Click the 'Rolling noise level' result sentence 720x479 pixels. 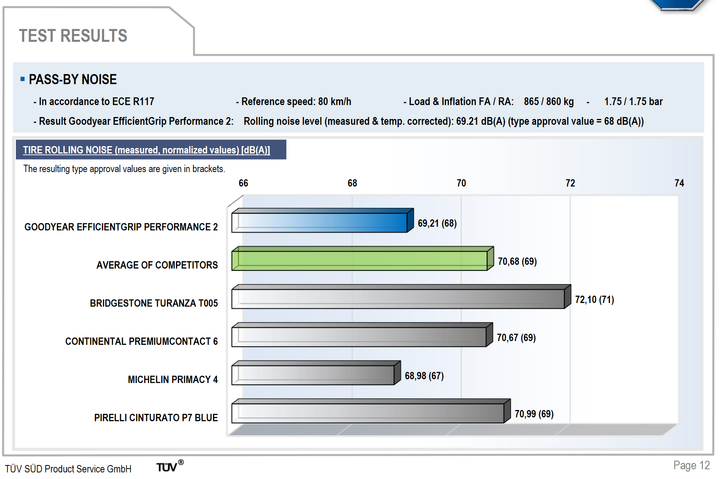444,121
